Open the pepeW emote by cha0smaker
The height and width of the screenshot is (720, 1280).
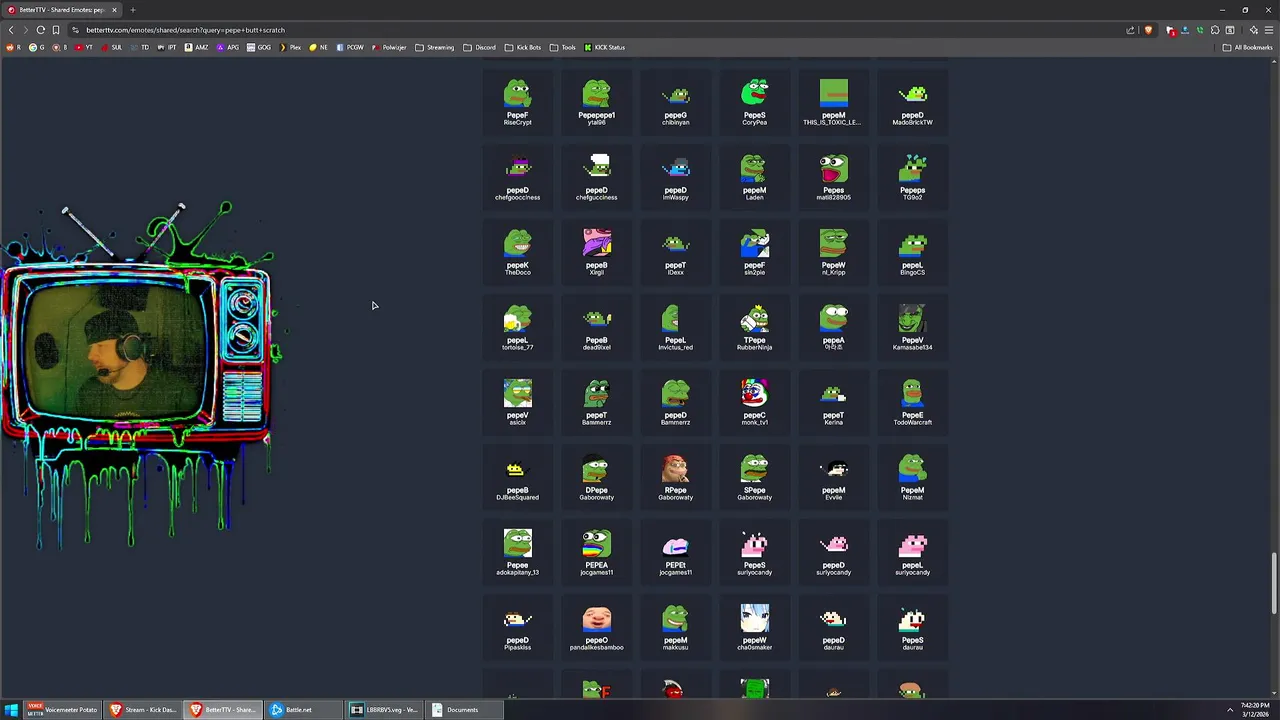754,626
